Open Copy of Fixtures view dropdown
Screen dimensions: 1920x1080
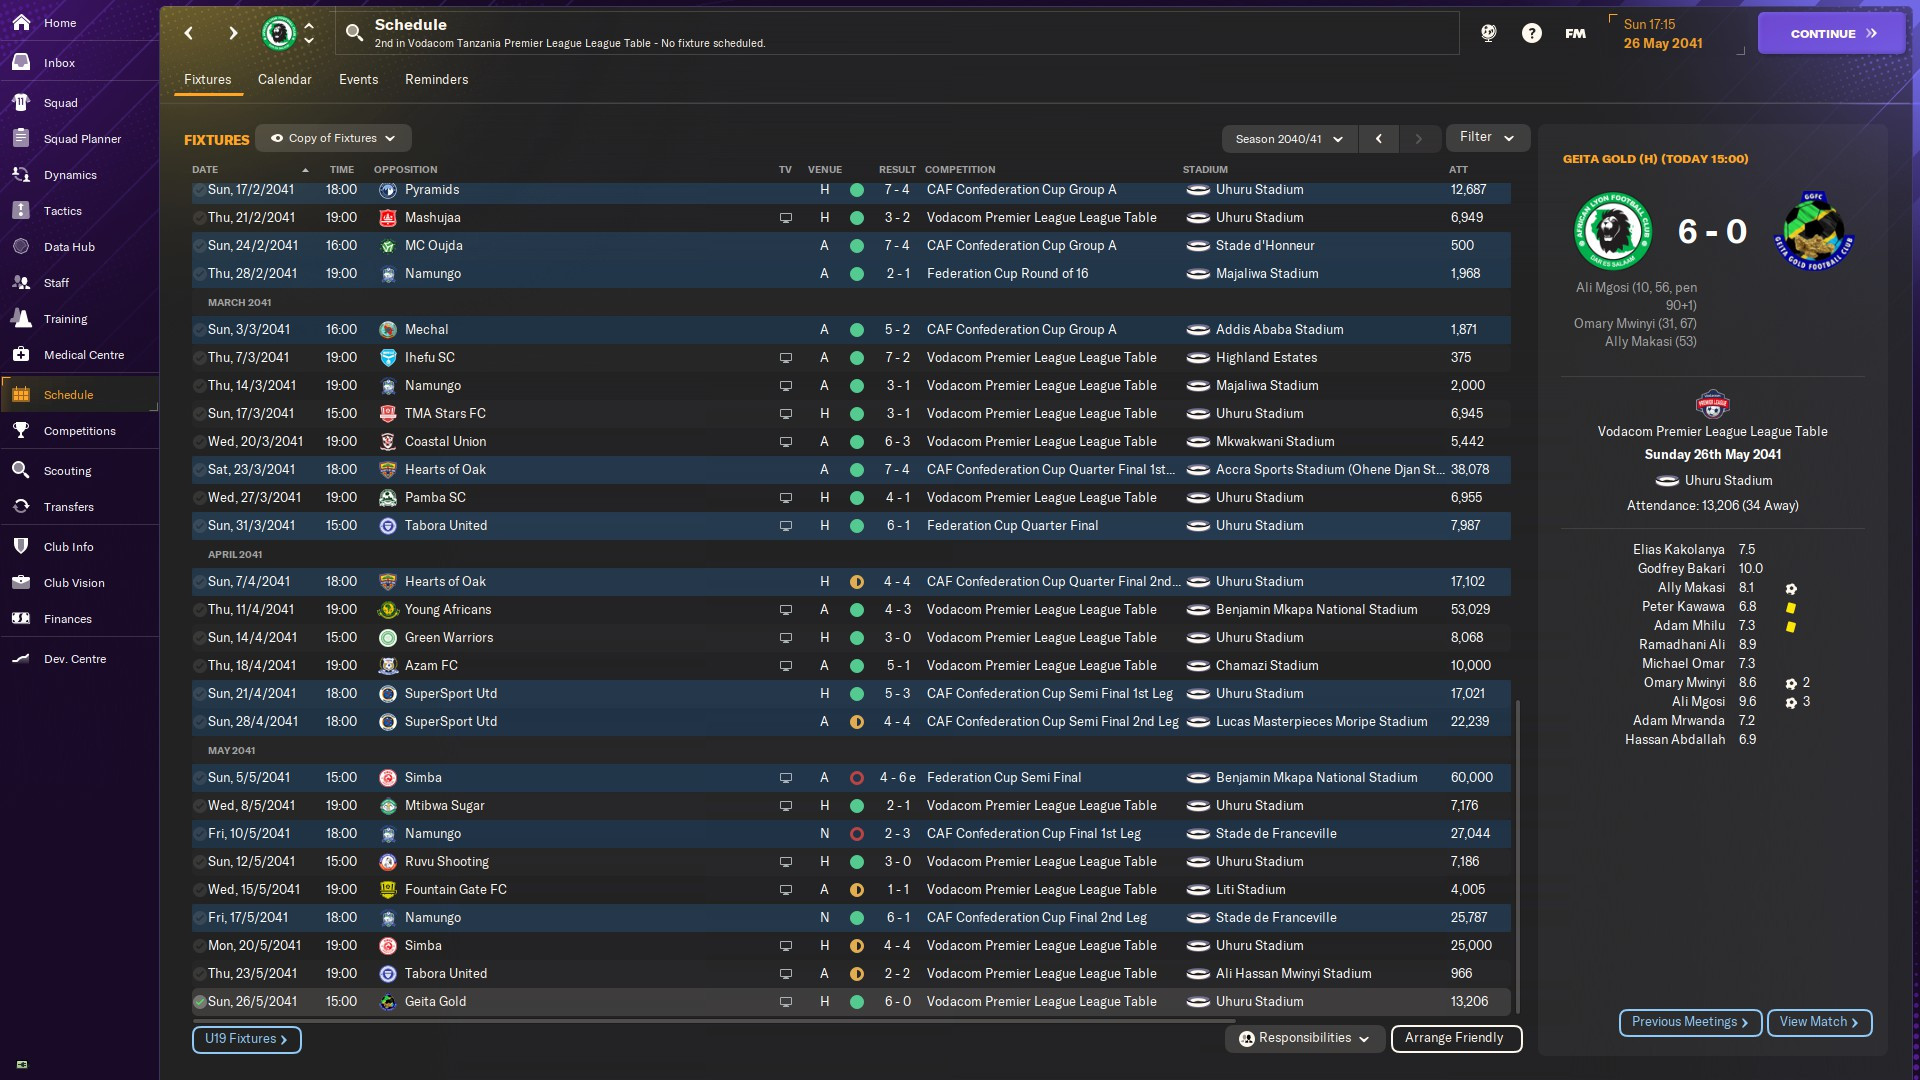coord(333,138)
